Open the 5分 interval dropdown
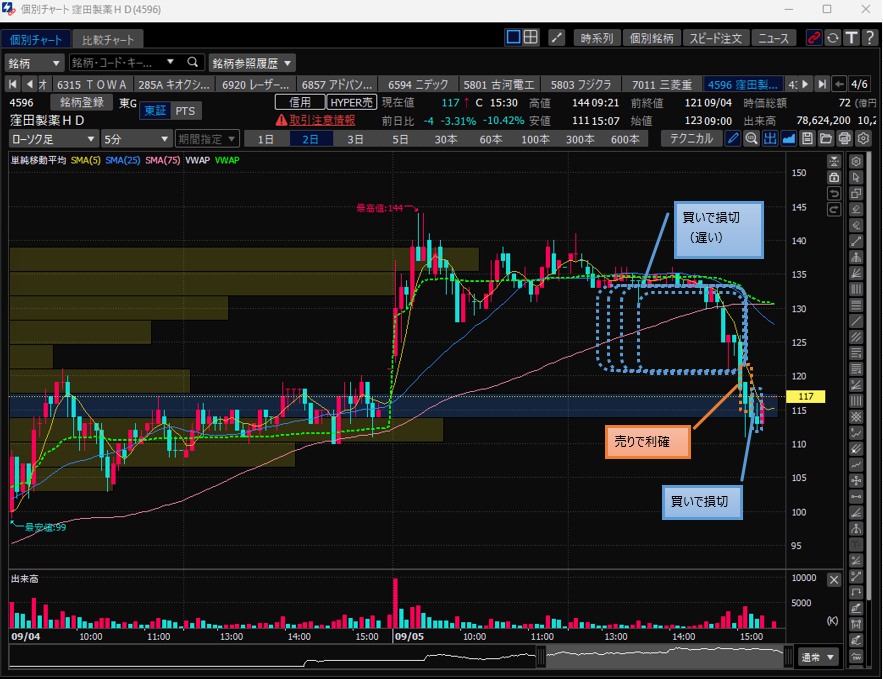 pos(137,139)
